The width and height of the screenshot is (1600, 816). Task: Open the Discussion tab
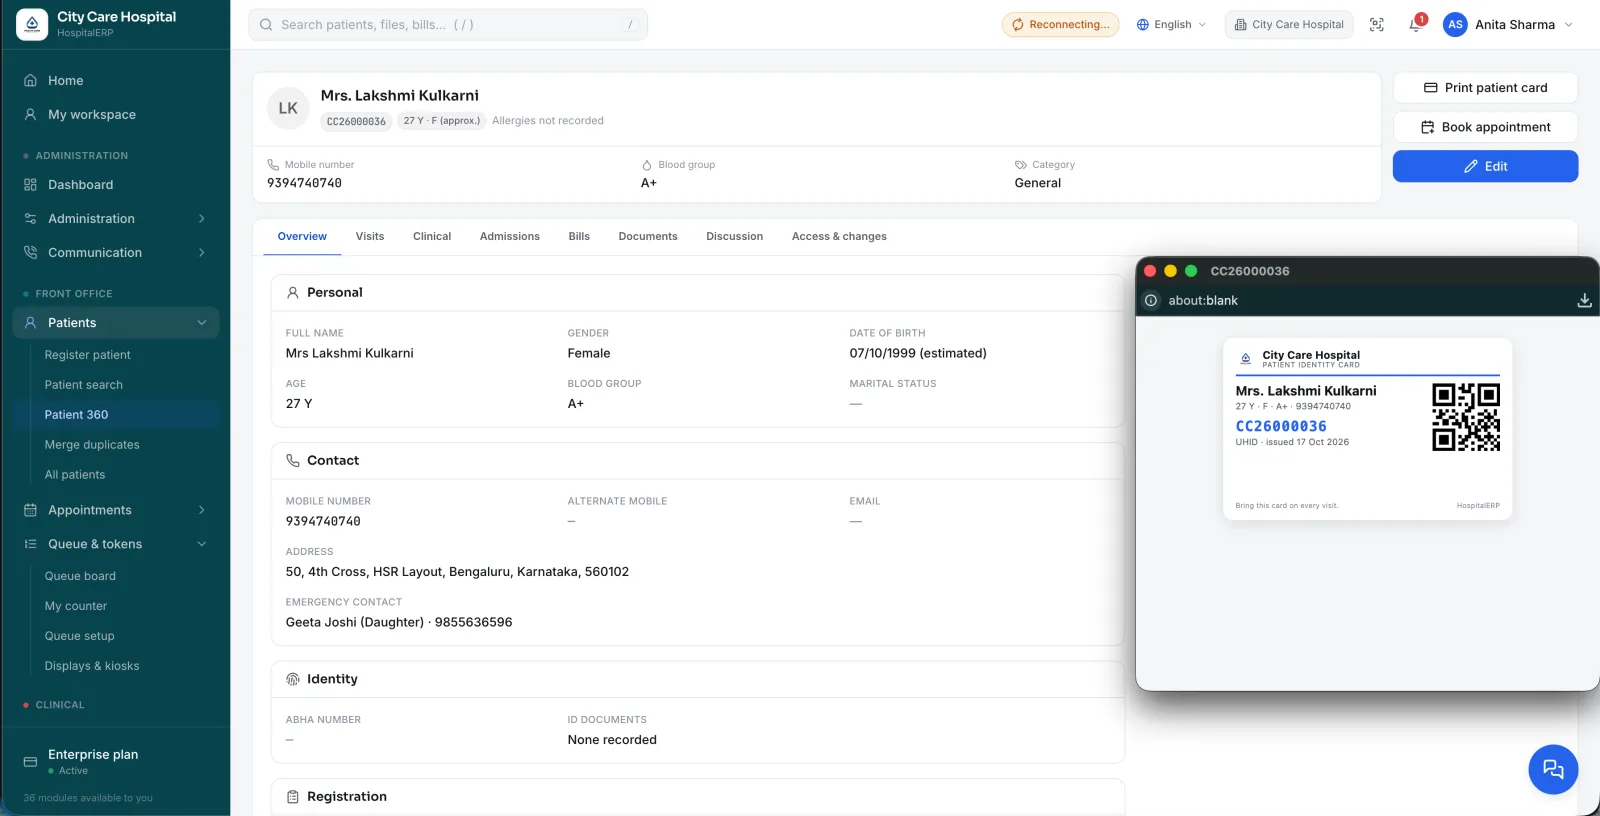pyautogui.click(x=734, y=237)
